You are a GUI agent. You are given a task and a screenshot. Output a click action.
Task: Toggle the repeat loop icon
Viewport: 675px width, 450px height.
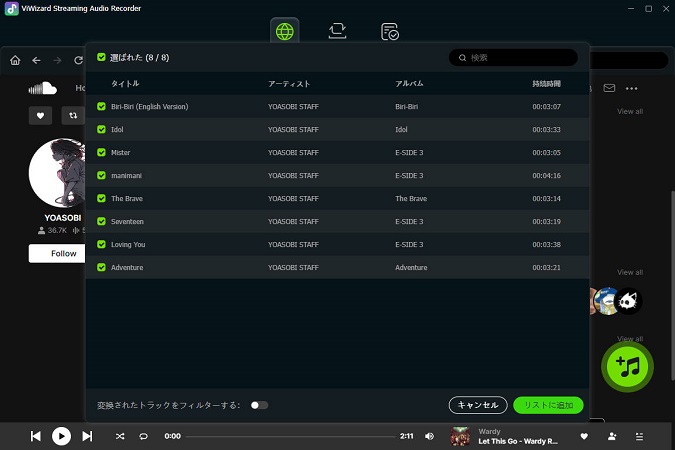143,436
